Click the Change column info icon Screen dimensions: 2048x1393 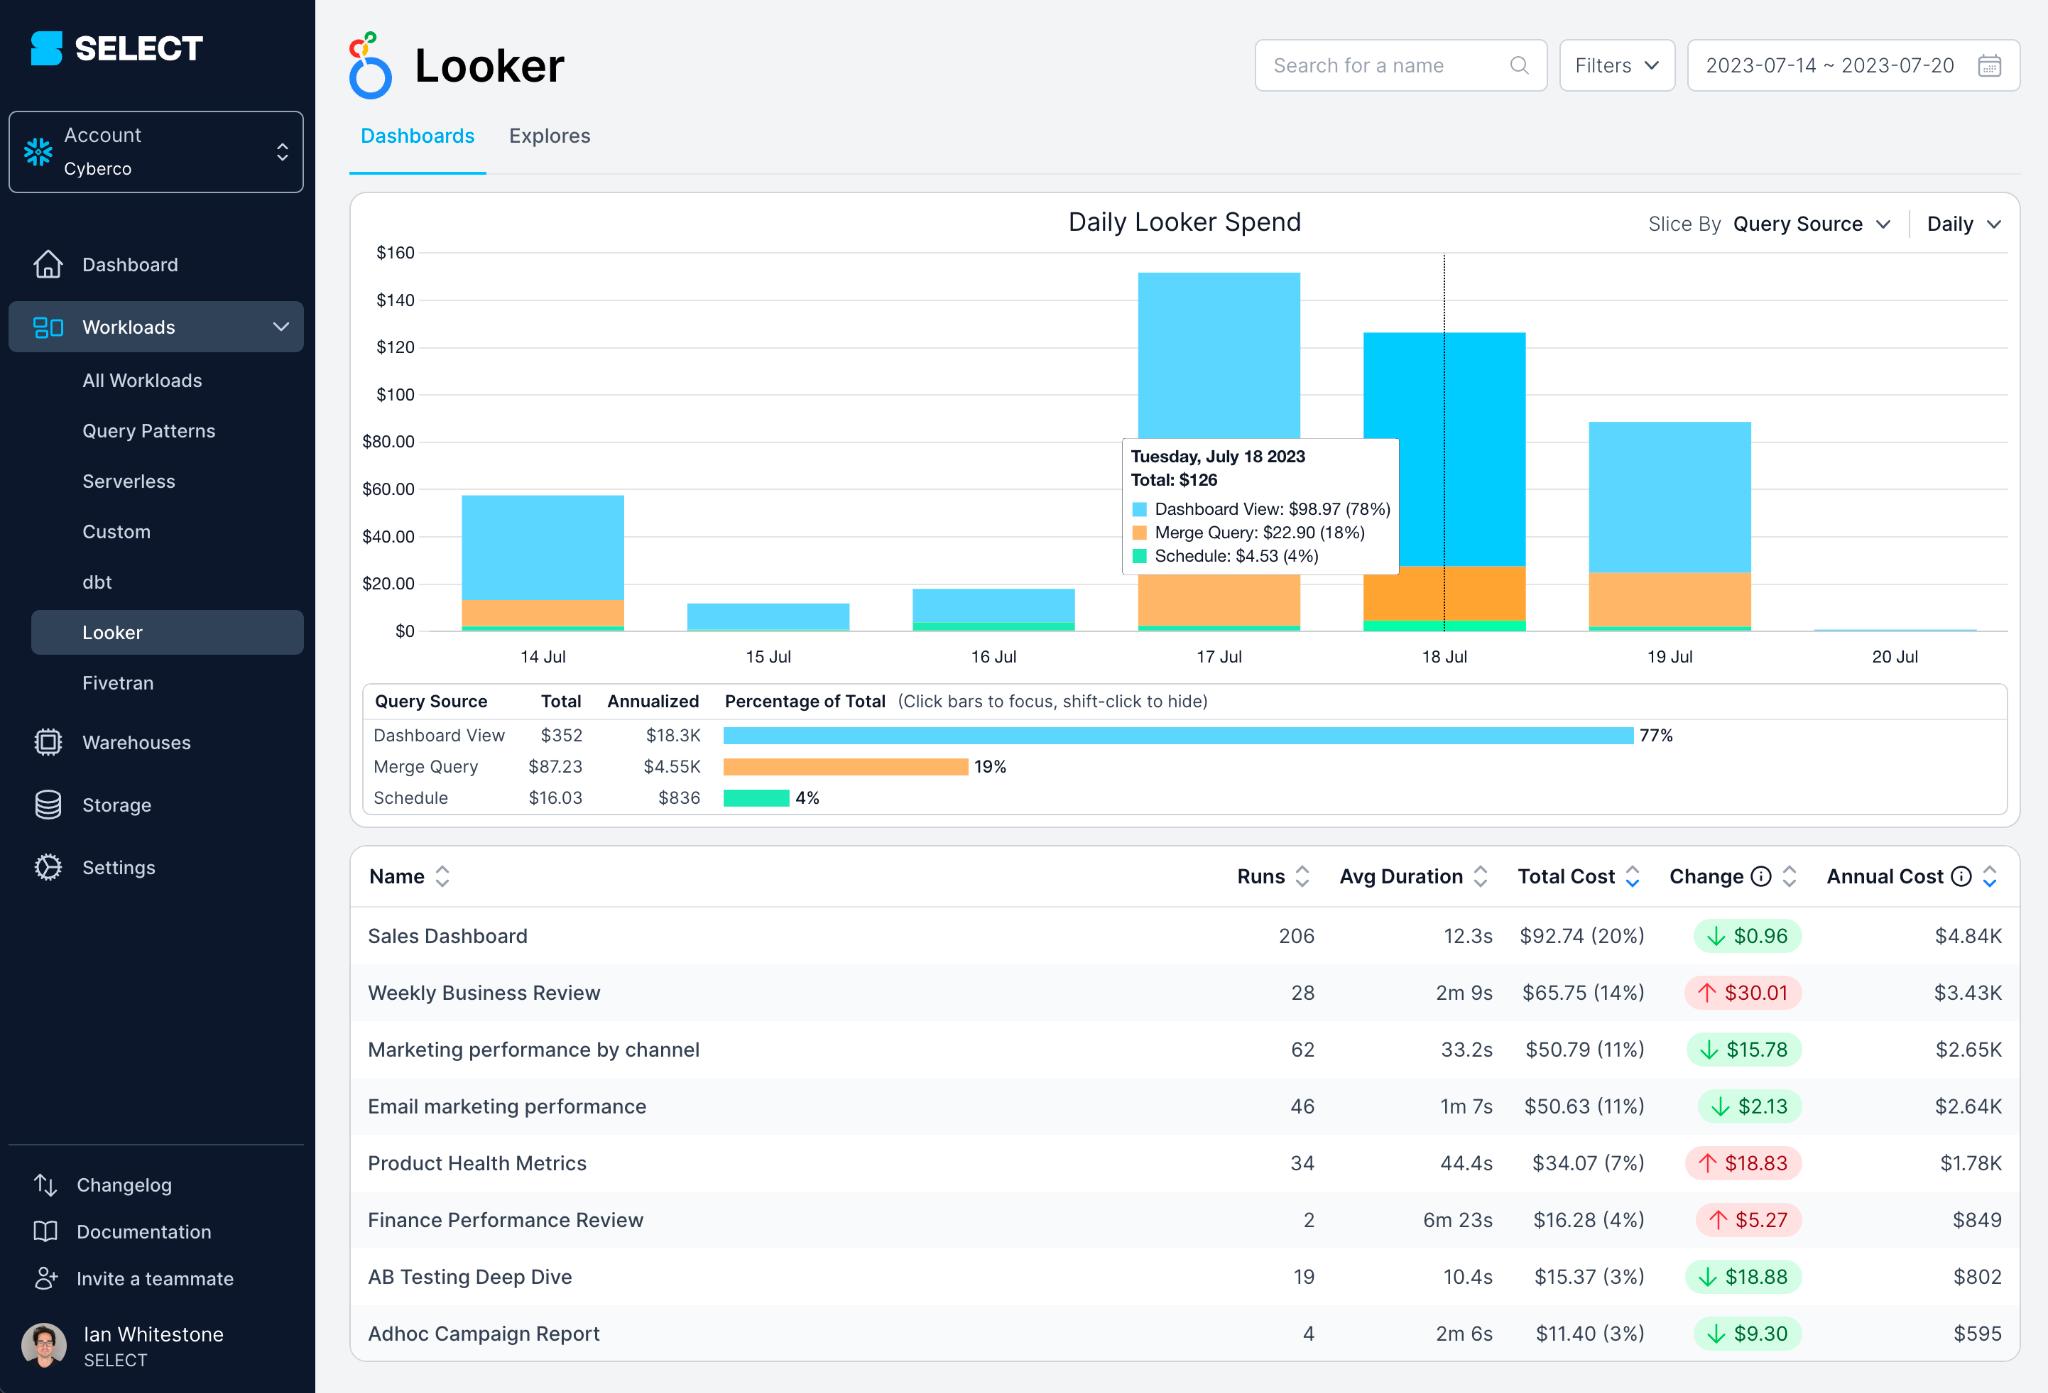click(1761, 877)
